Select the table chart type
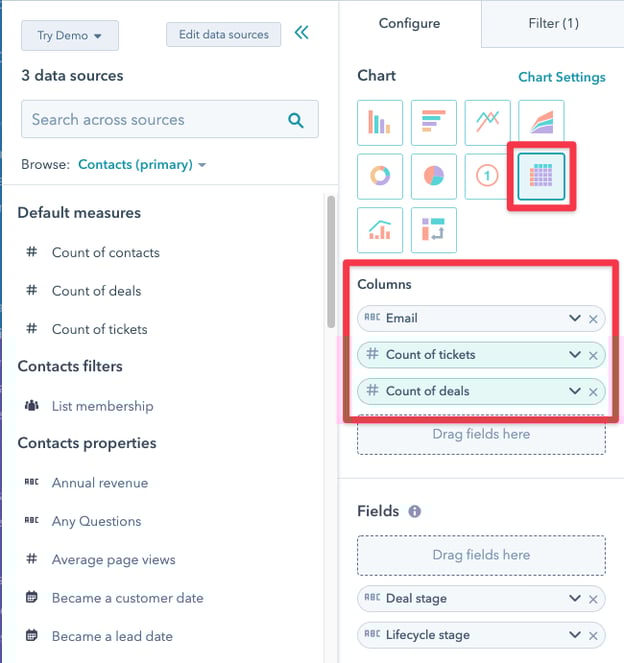The width and height of the screenshot is (624, 663). 541,176
